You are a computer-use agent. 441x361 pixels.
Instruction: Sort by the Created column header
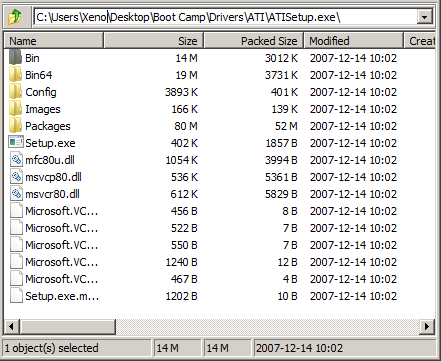(420, 41)
